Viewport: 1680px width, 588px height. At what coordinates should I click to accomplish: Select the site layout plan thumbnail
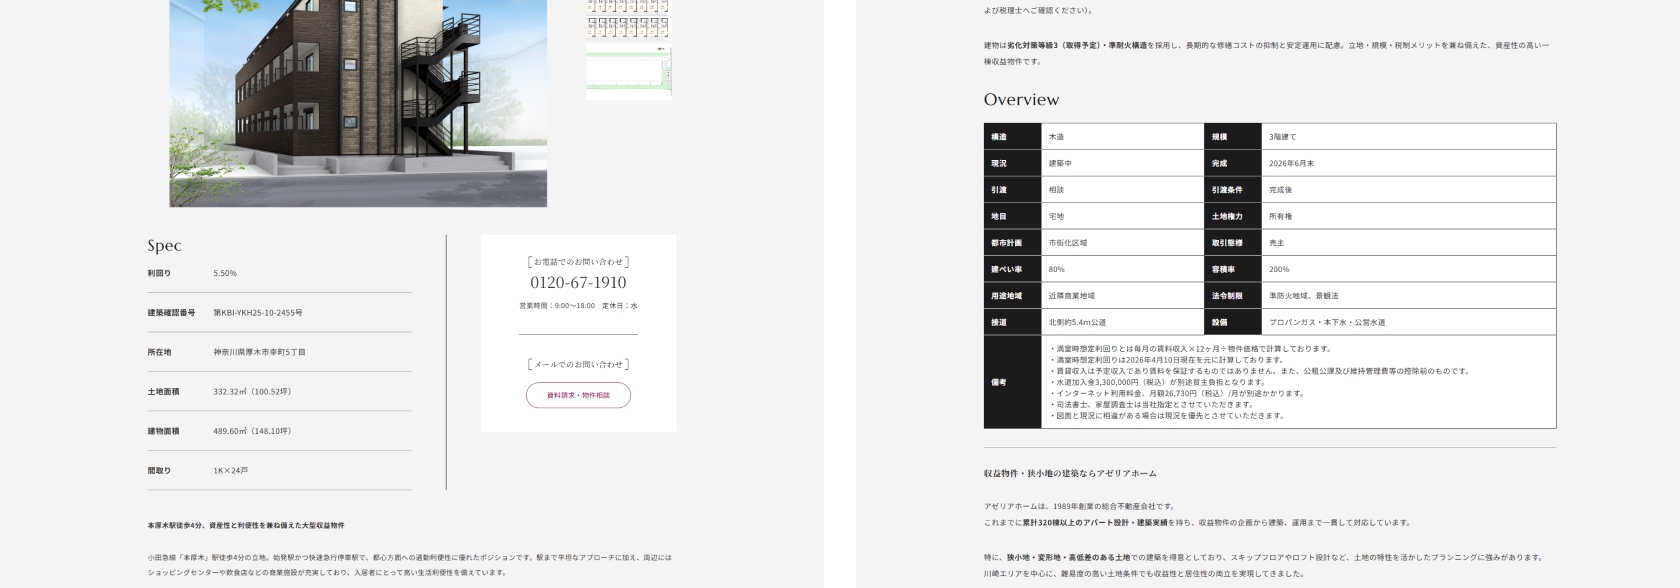click(628, 72)
